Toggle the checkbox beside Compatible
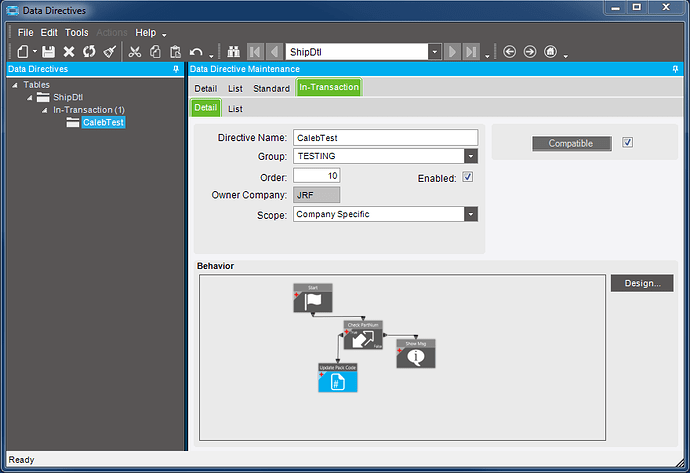Screen dimensions: 690x473 point(628,142)
